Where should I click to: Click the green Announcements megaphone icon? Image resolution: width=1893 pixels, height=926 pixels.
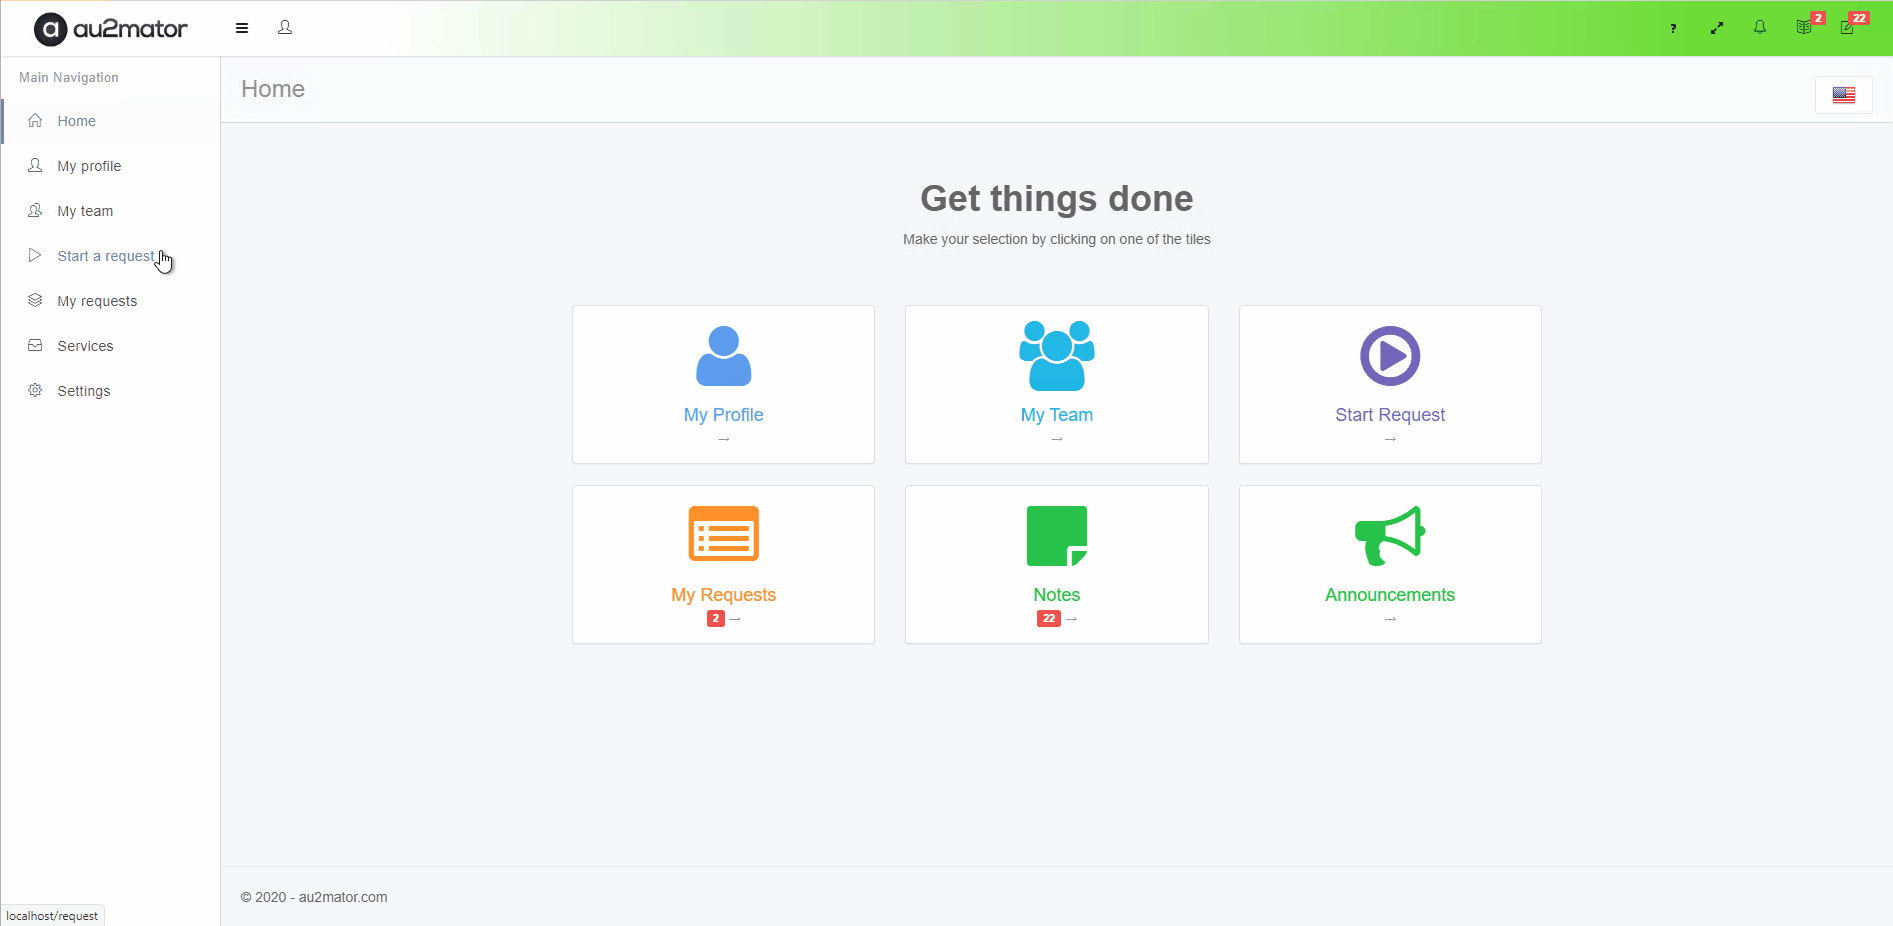click(x=1389, y=536)
